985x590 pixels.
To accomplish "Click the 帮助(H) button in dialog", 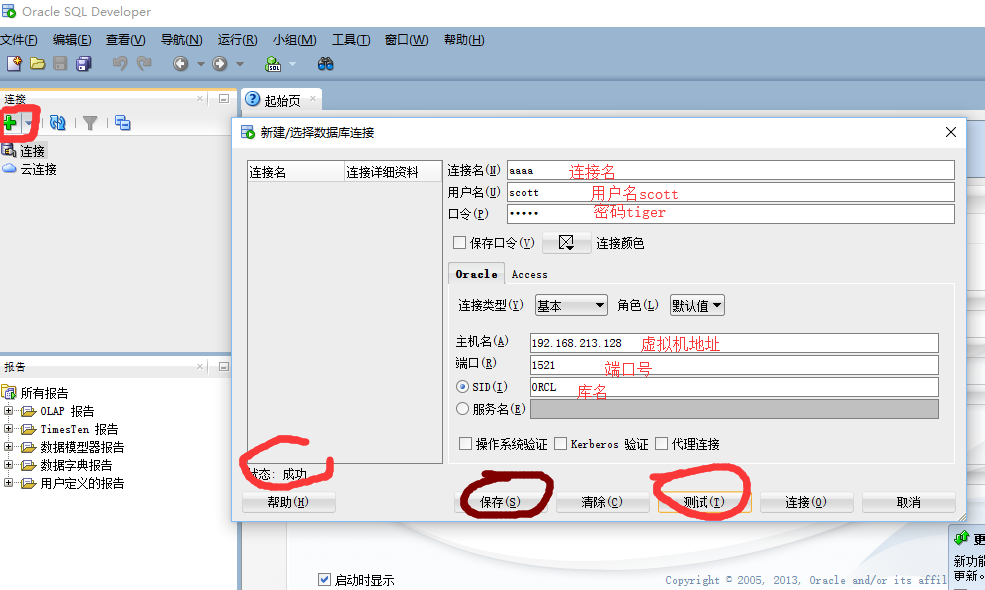I will (288, 502).
